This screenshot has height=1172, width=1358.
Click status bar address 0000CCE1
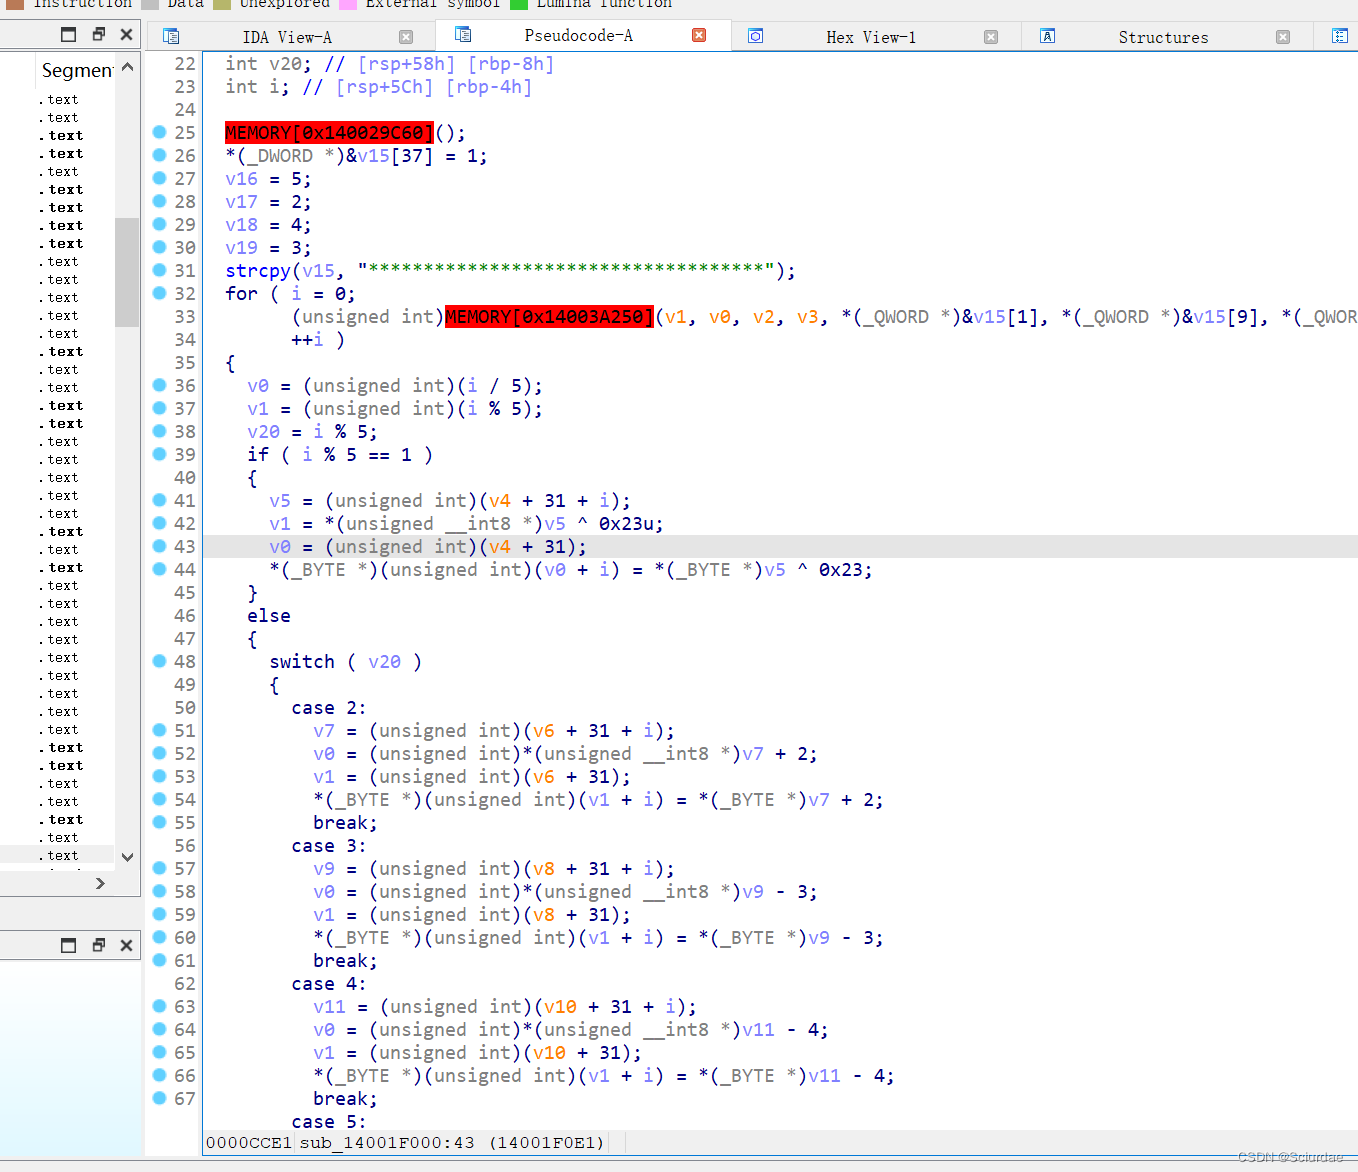pos(249,1142)
